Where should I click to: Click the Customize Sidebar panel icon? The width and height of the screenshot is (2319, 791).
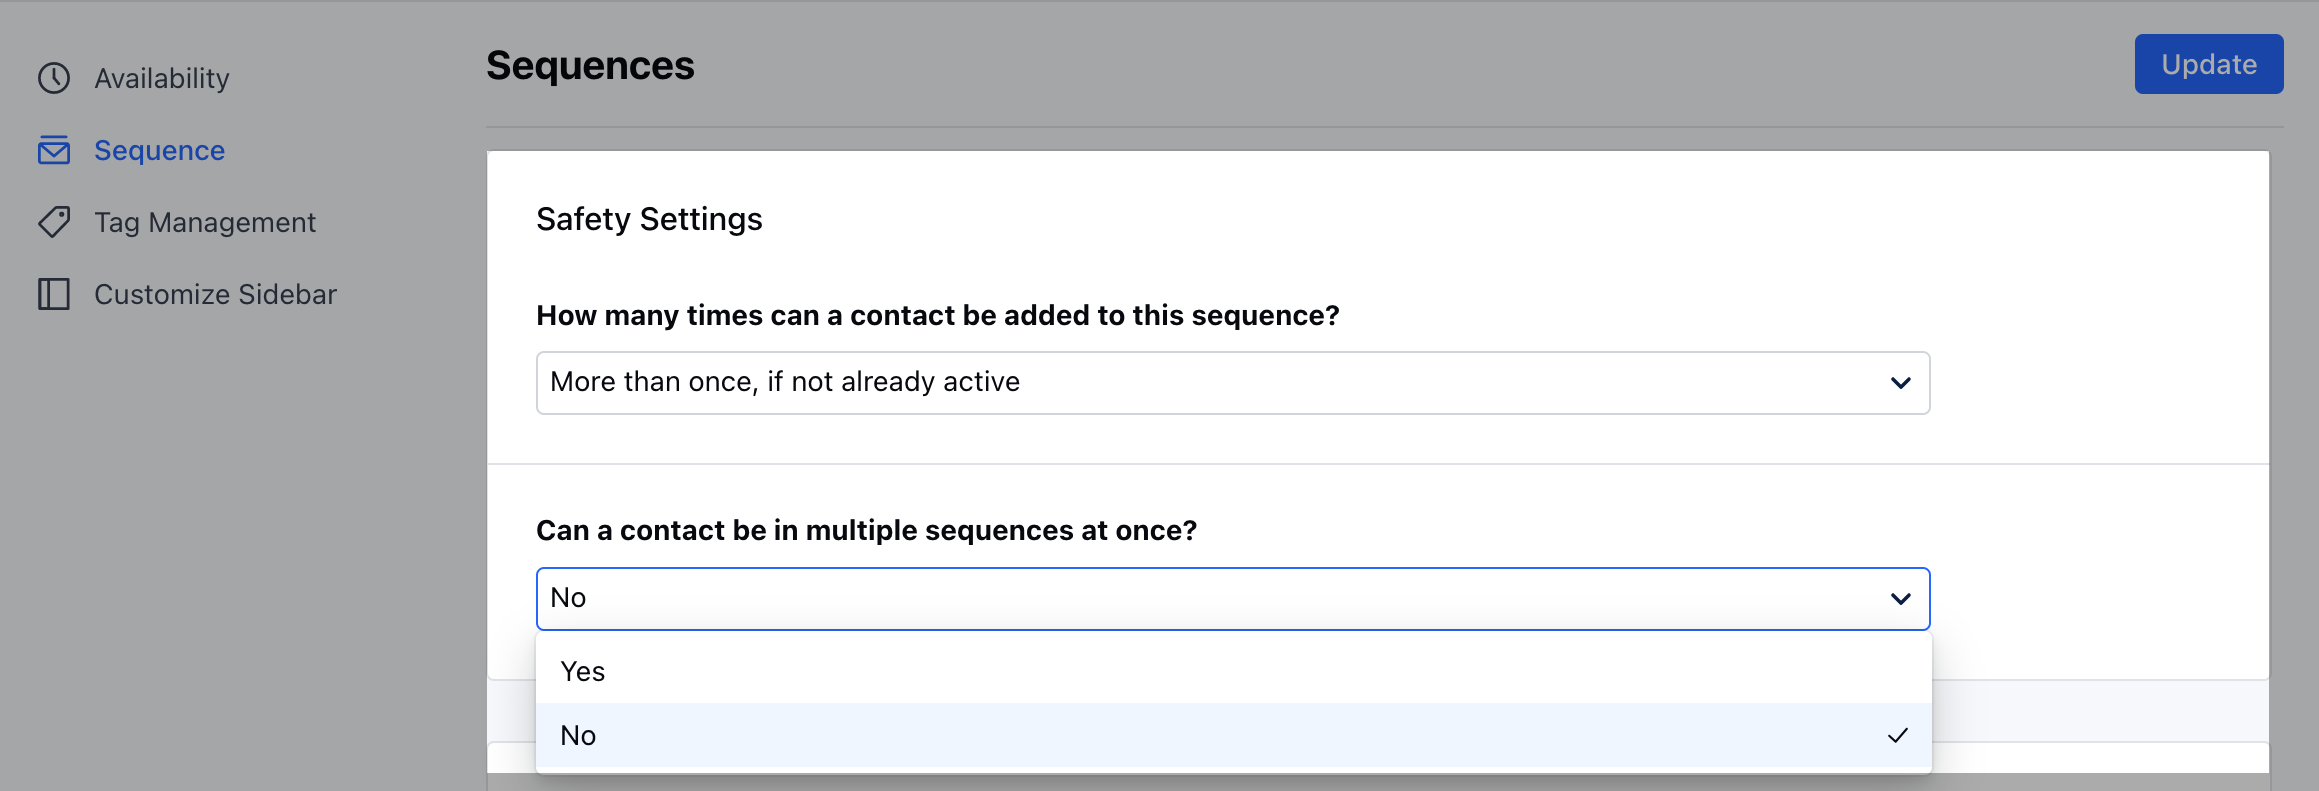point(54,294)
